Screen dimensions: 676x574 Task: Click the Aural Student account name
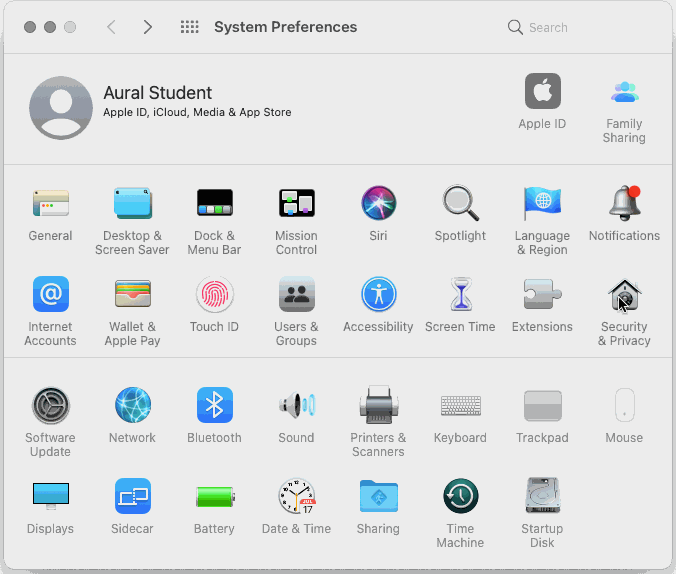pyautogui.click(x=157, y=93)
